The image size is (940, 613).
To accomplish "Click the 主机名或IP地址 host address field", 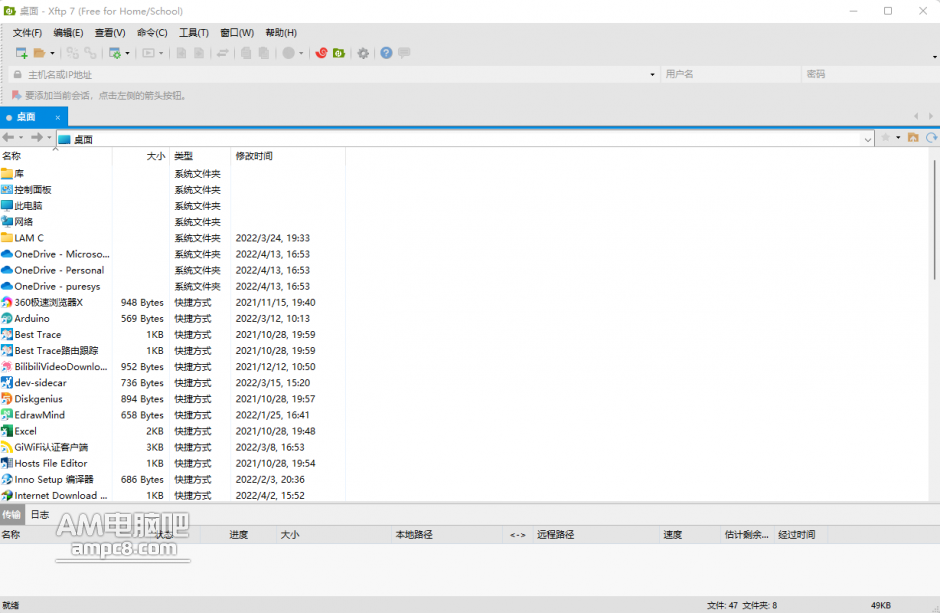I will pos(334,74).
